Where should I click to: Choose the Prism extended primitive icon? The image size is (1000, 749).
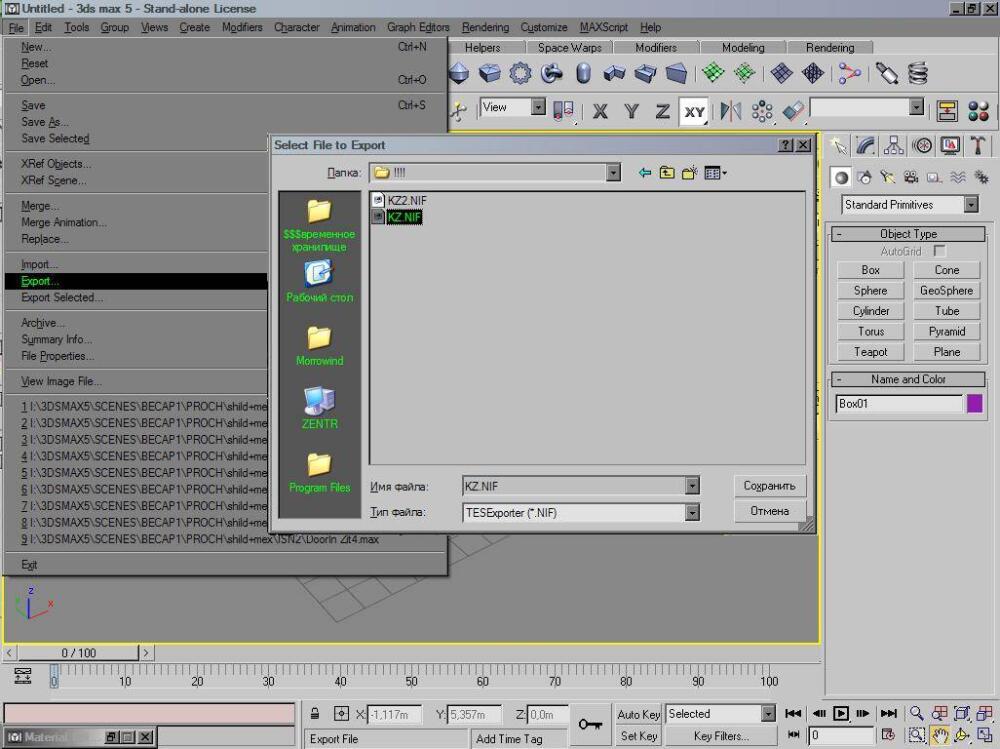pyautogui.click(x=676, y=73)
